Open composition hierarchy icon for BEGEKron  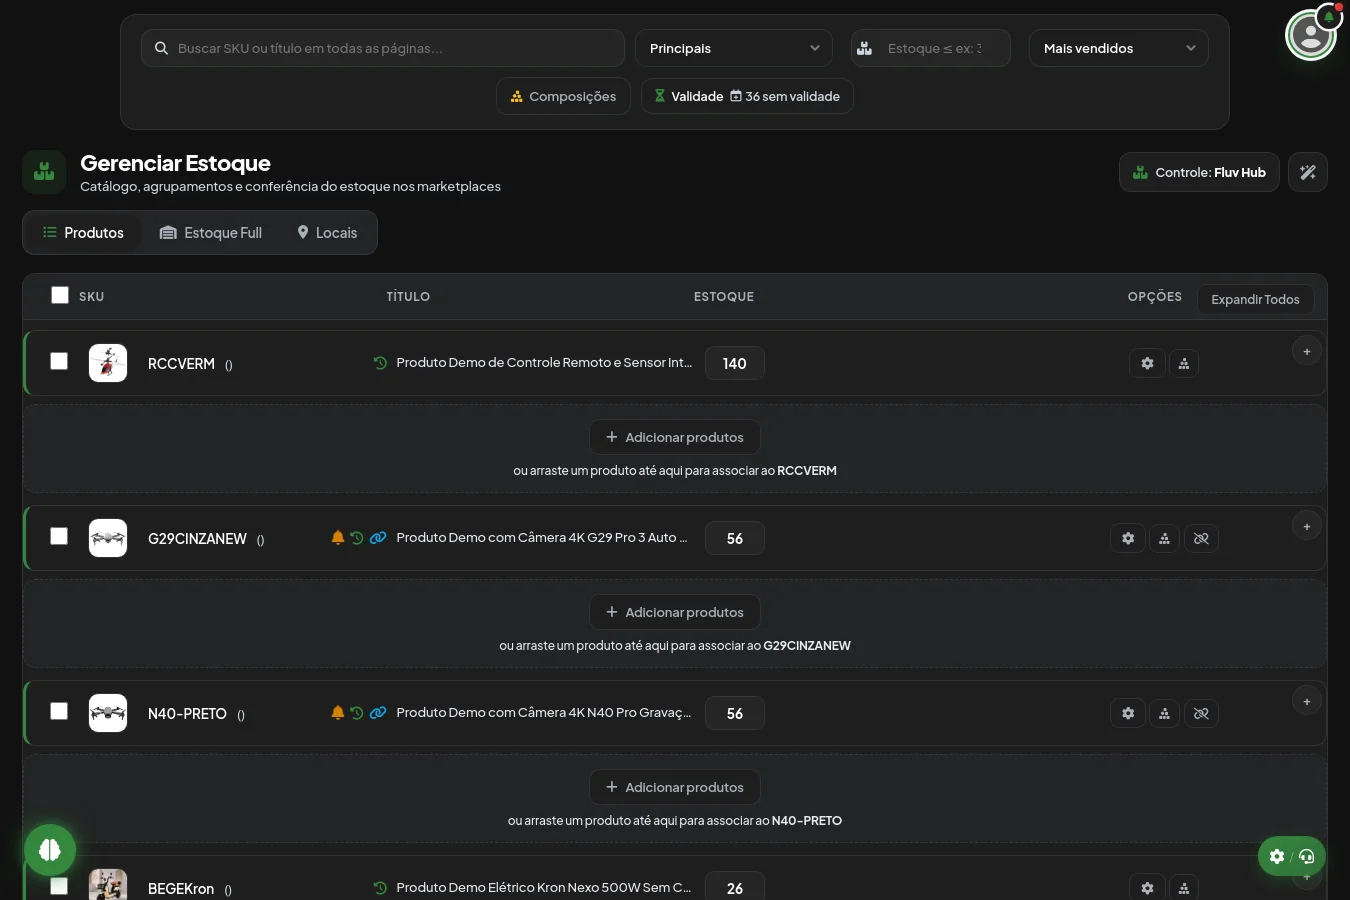pyautogui.click(x=1184, y=888)
